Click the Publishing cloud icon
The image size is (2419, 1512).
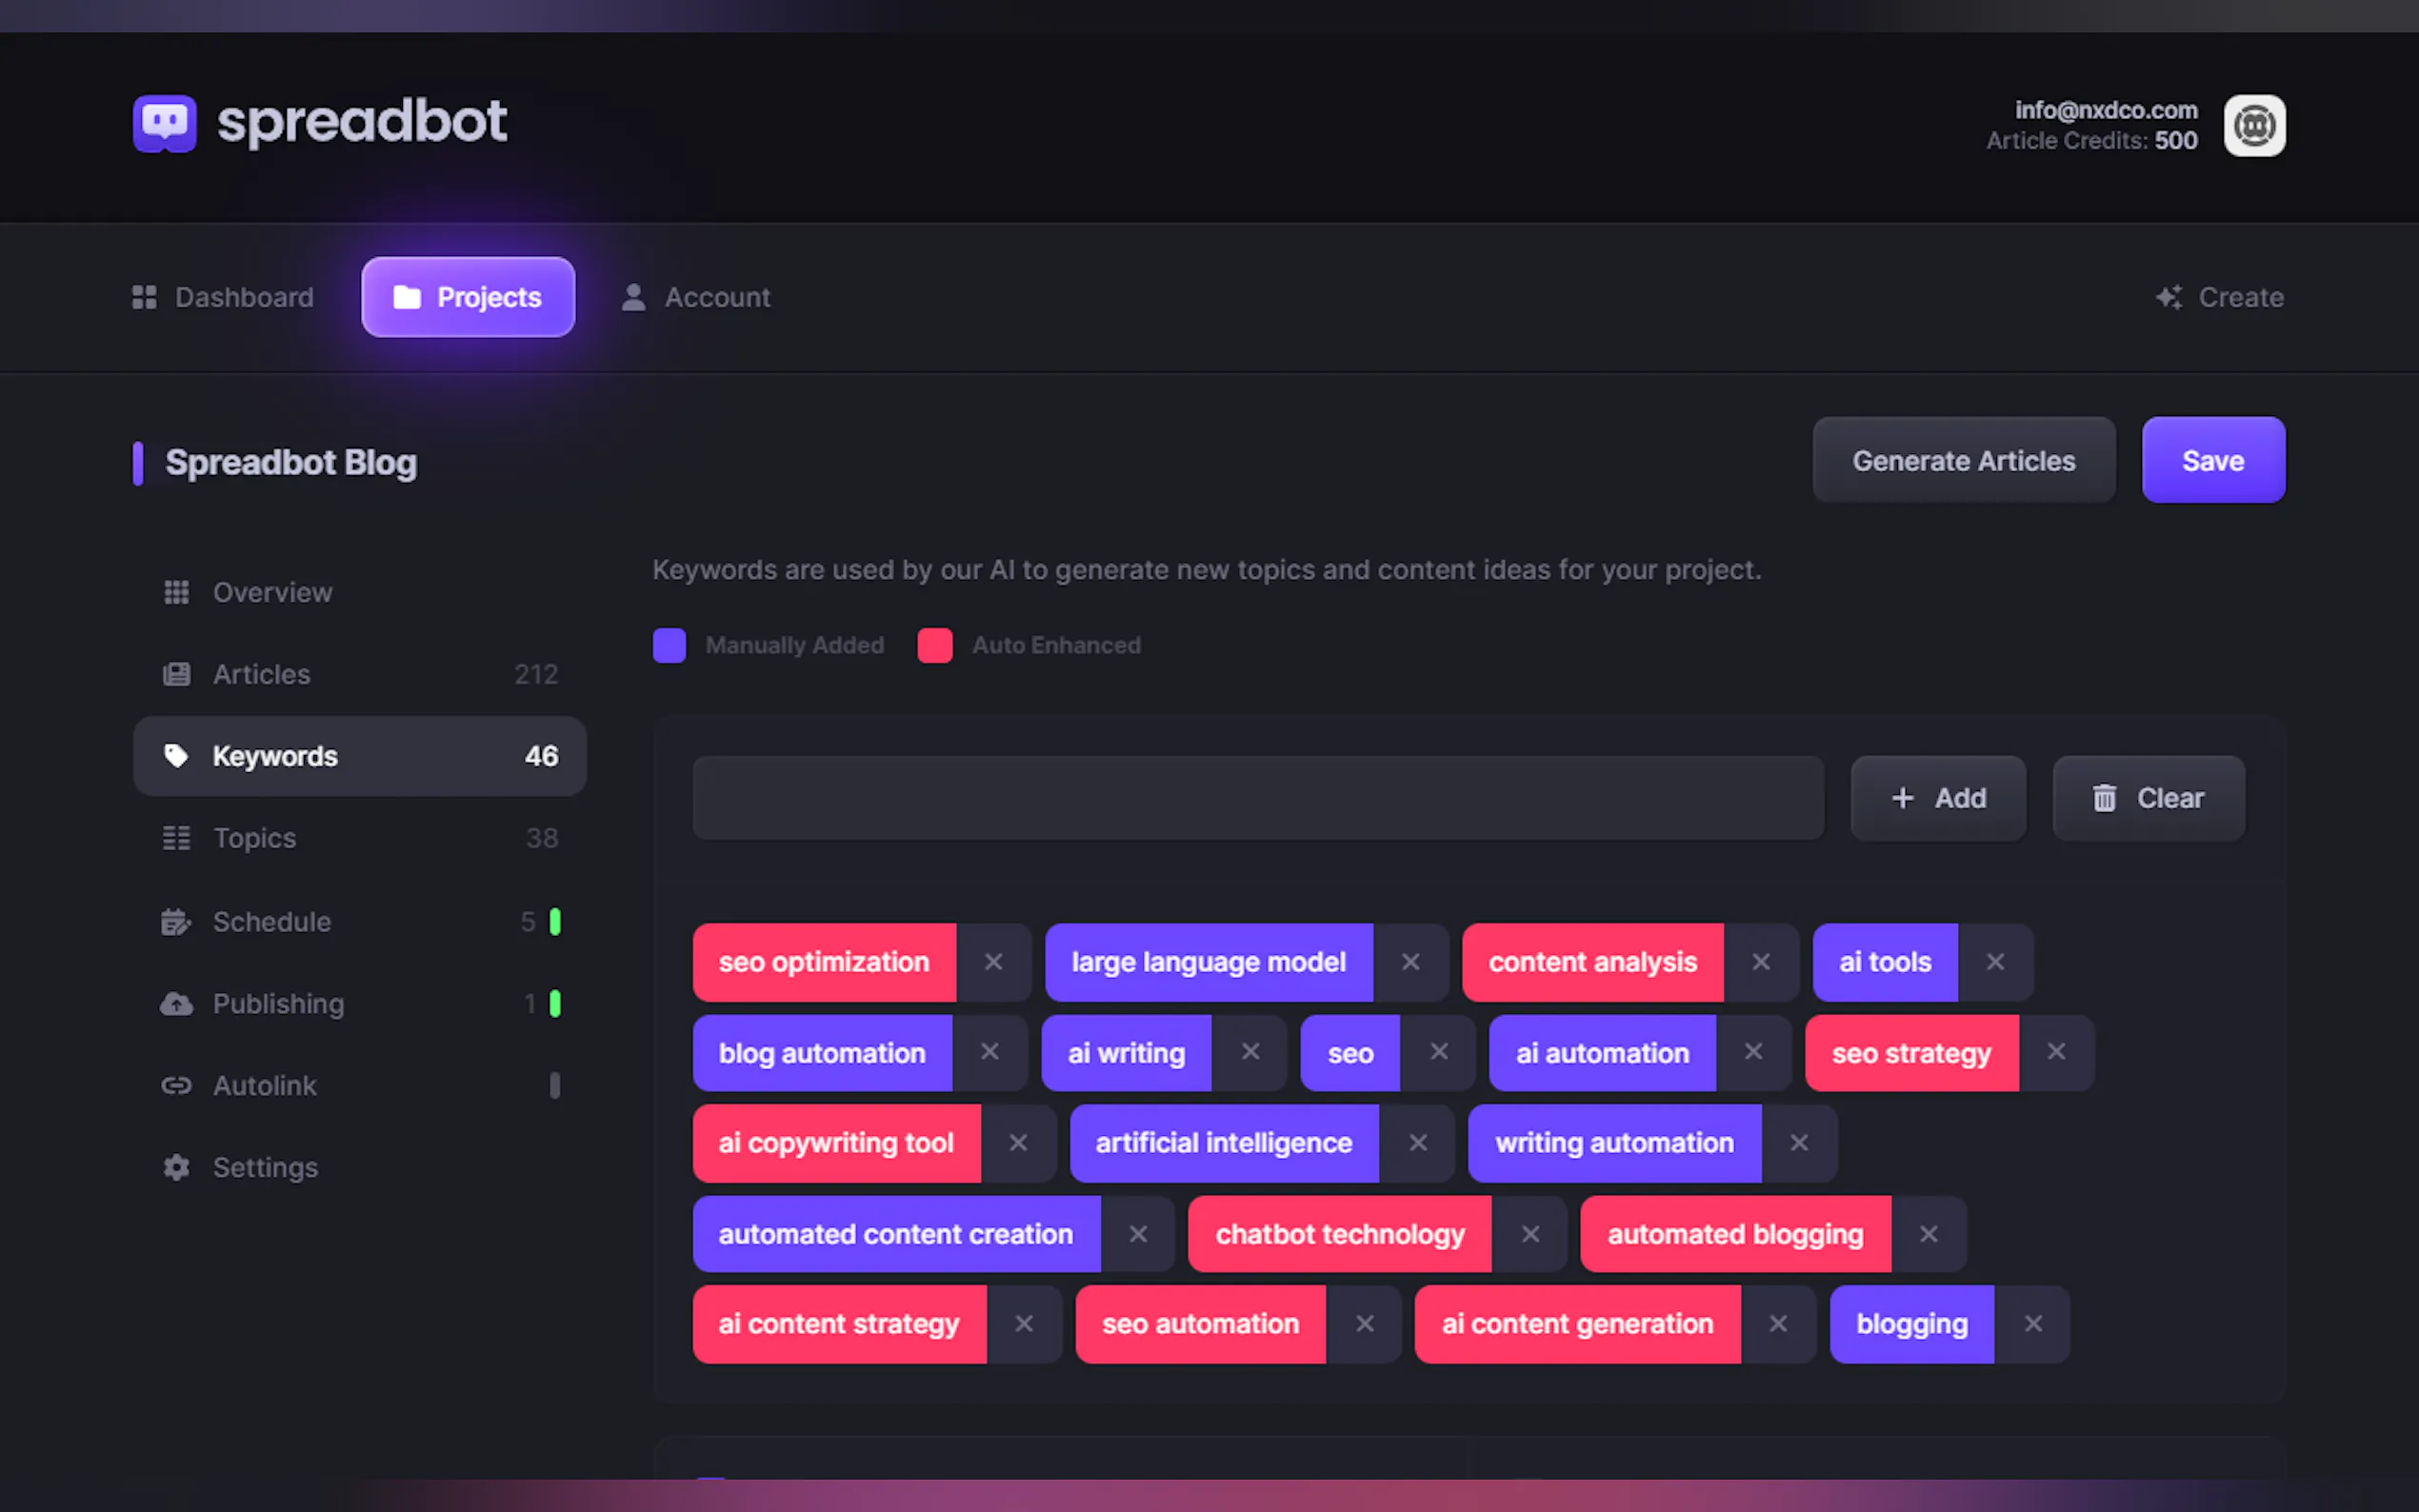[x=176, y=1004]
